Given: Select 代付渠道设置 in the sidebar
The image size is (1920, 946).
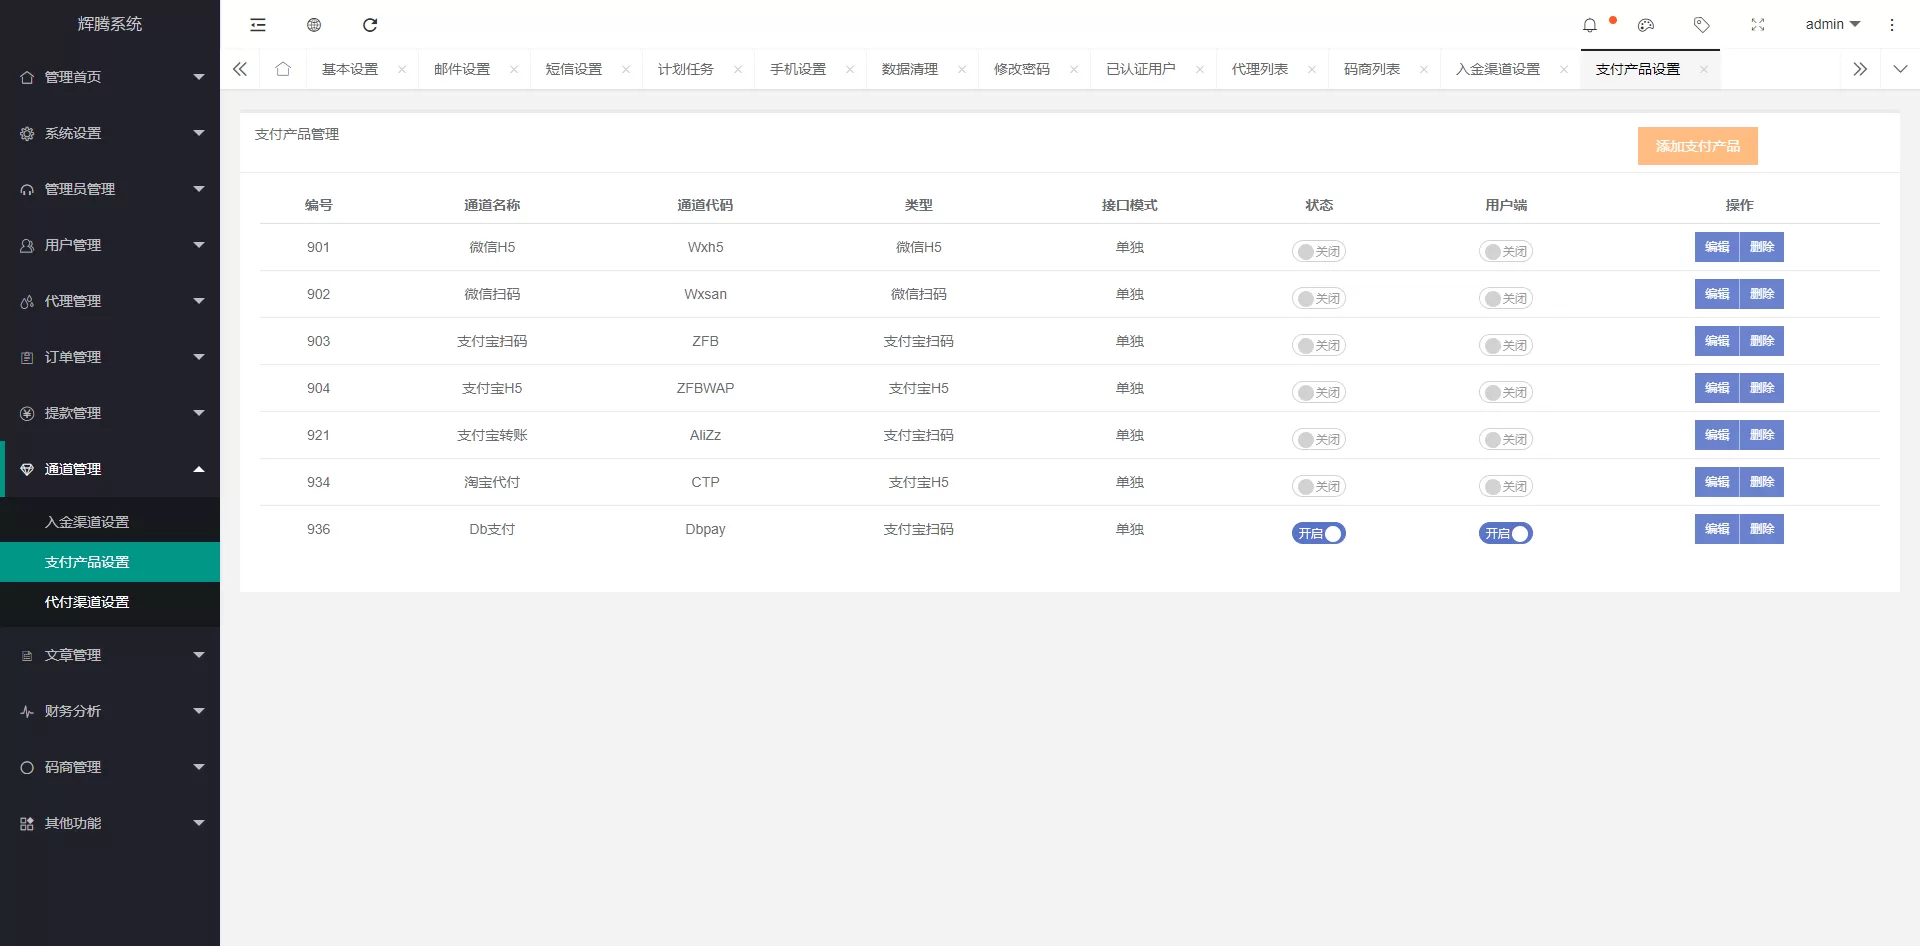Looking at the screenshot, I should [87, 602].
